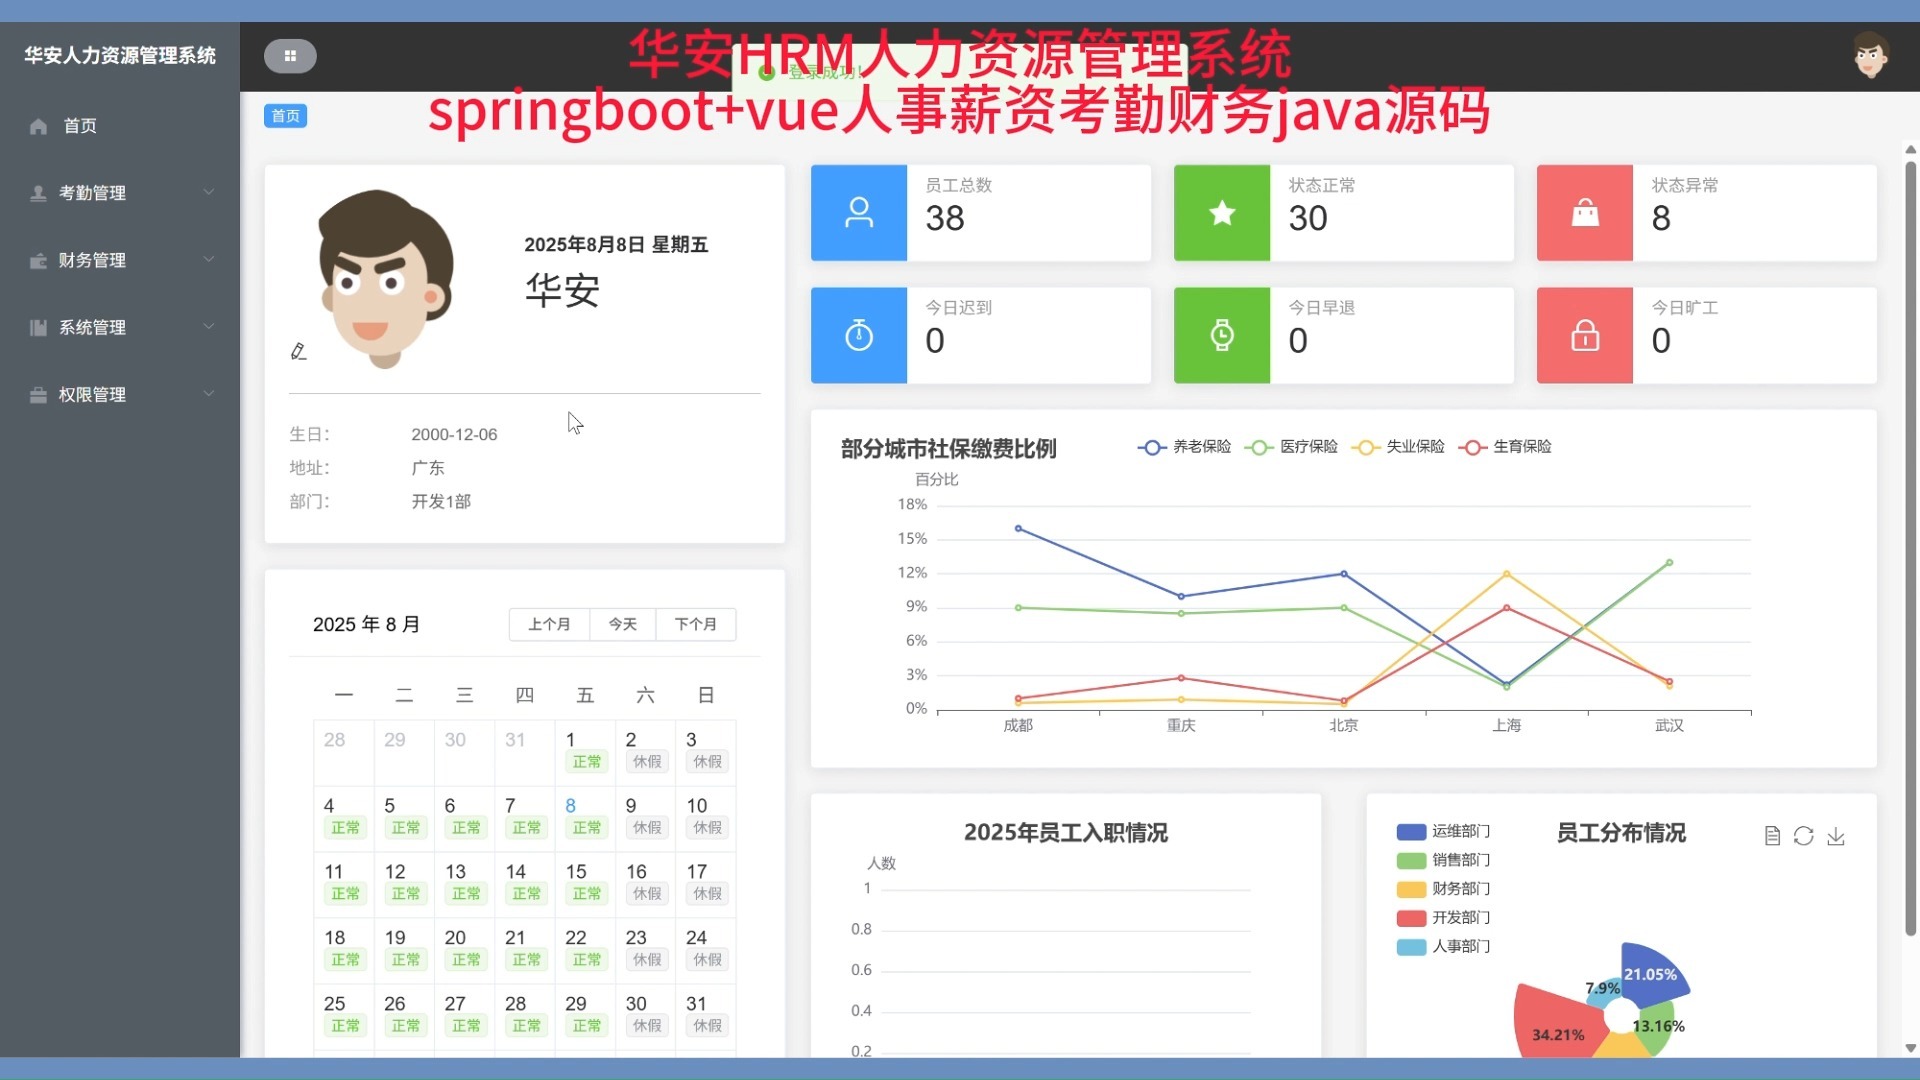The width and height of the screenshot is (1920, 1080).
Task: Click the 下个月 calendar button
Action: [x=695, y=624]
